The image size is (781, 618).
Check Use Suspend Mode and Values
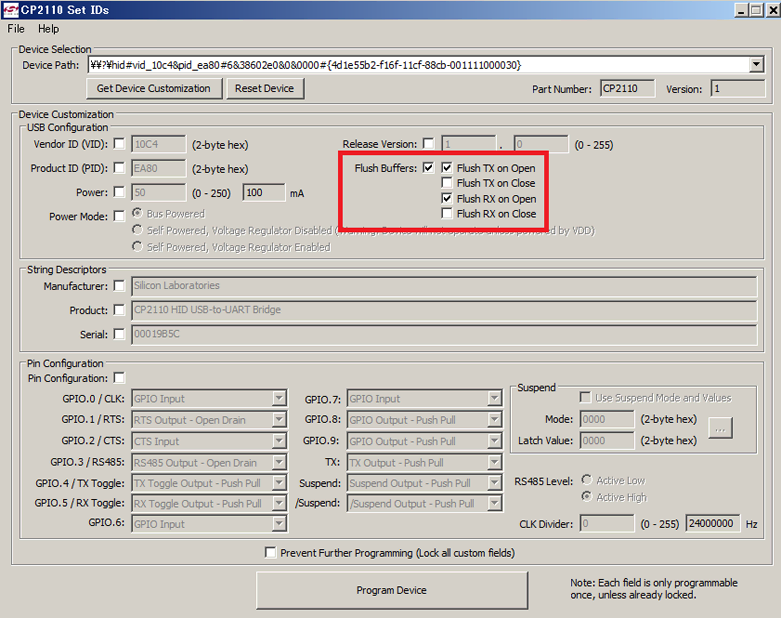click(585, 397)
